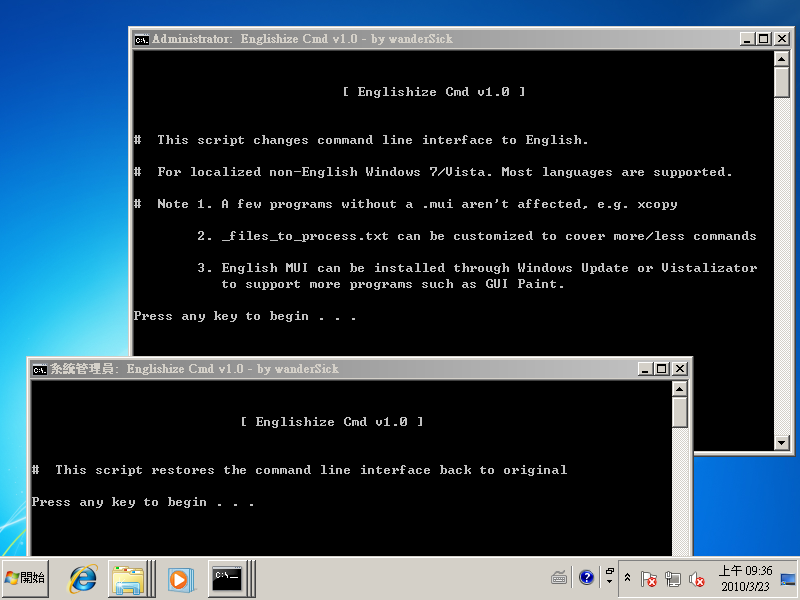This screenshot has height=600, width=800.
Task: Click scrollbar thumb in Administrator window
Action: click(x=782, y=82)
